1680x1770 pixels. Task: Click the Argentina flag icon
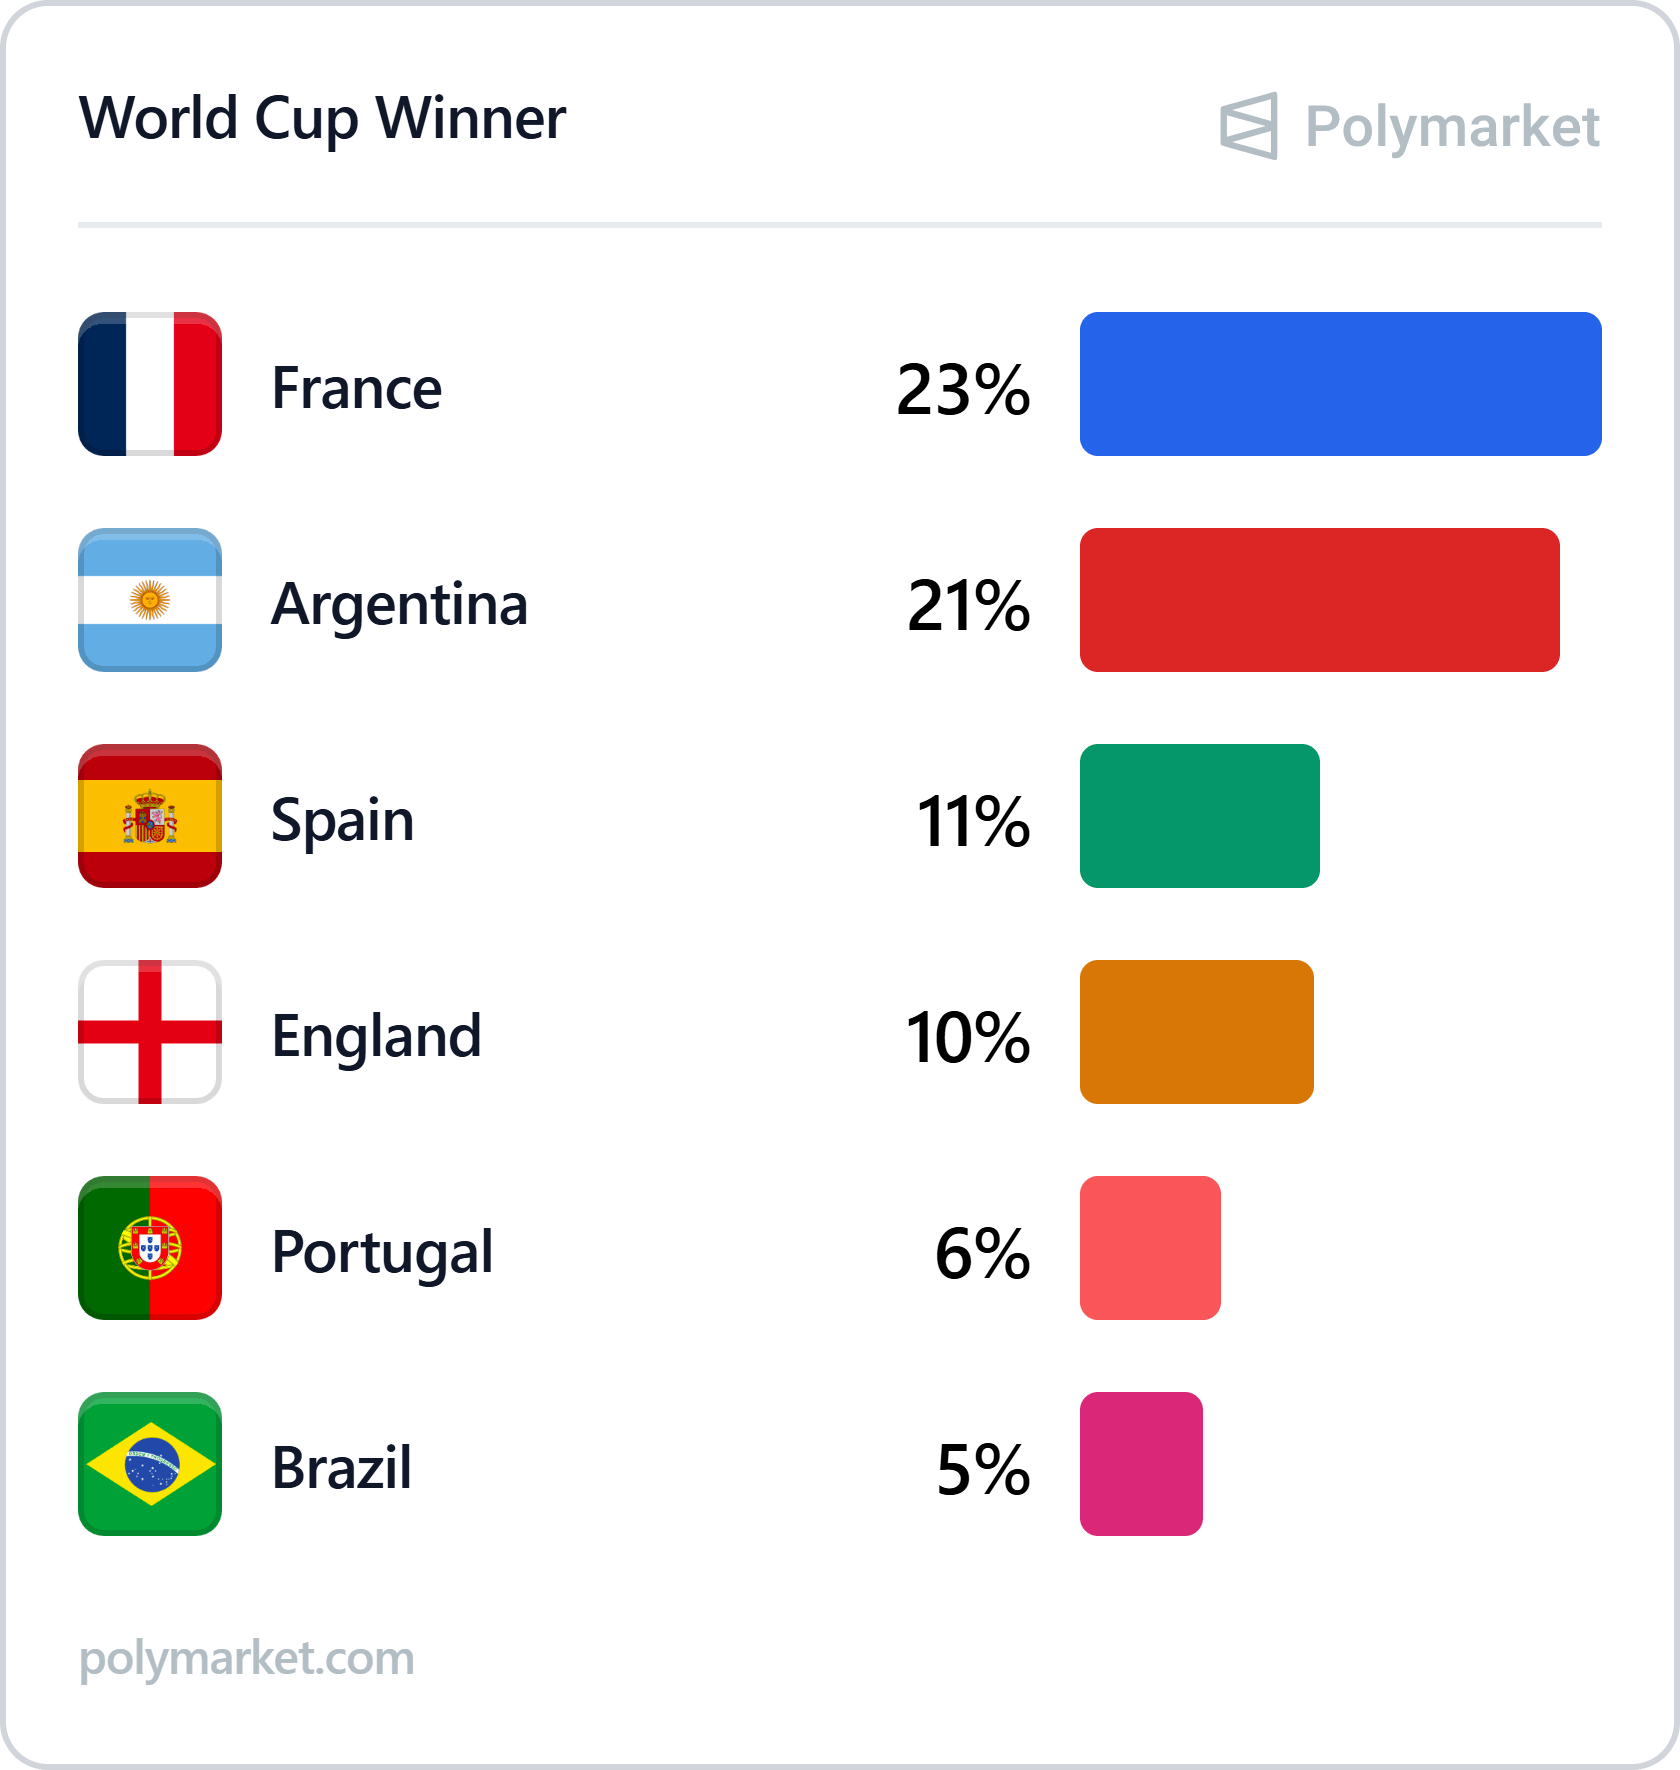click(x=150, y=600)
